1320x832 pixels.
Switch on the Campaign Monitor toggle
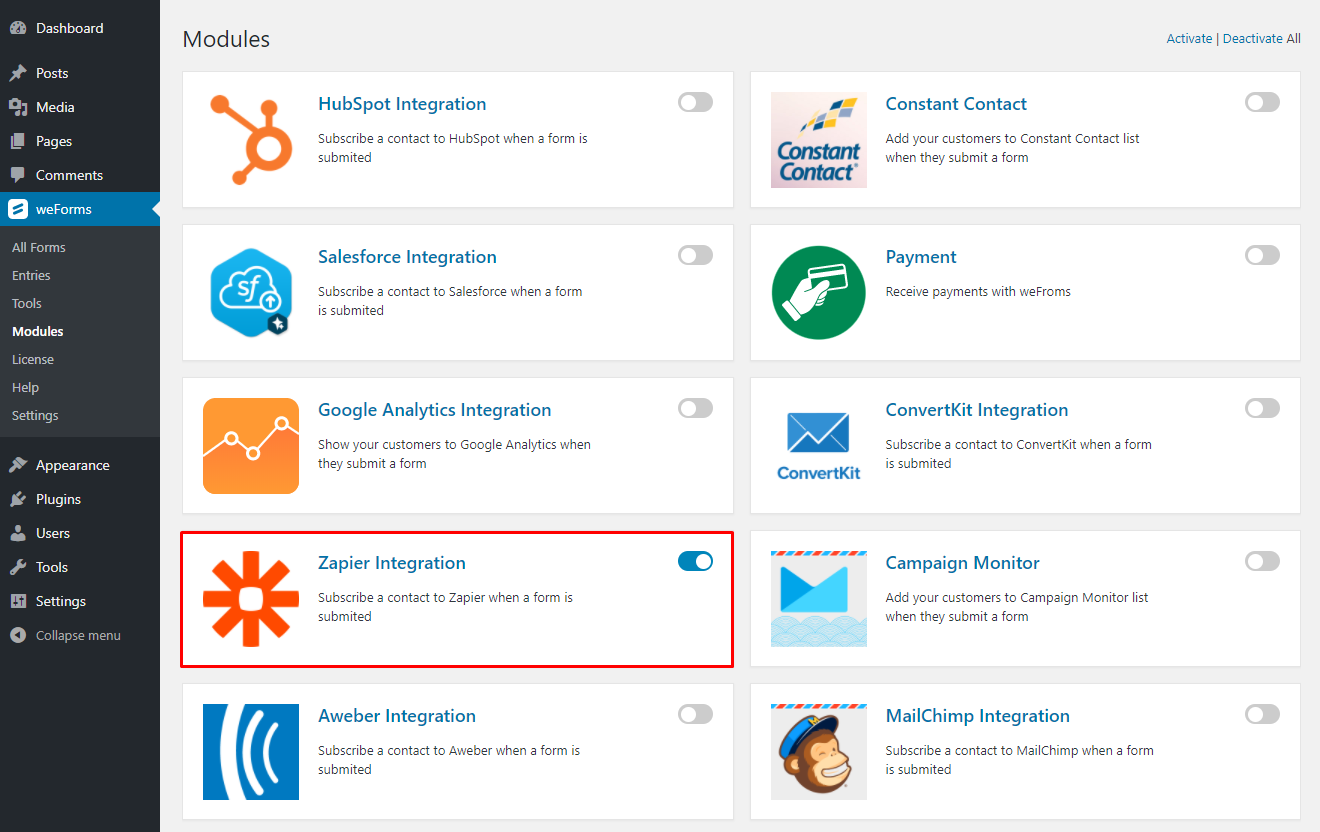point(1262,561)
